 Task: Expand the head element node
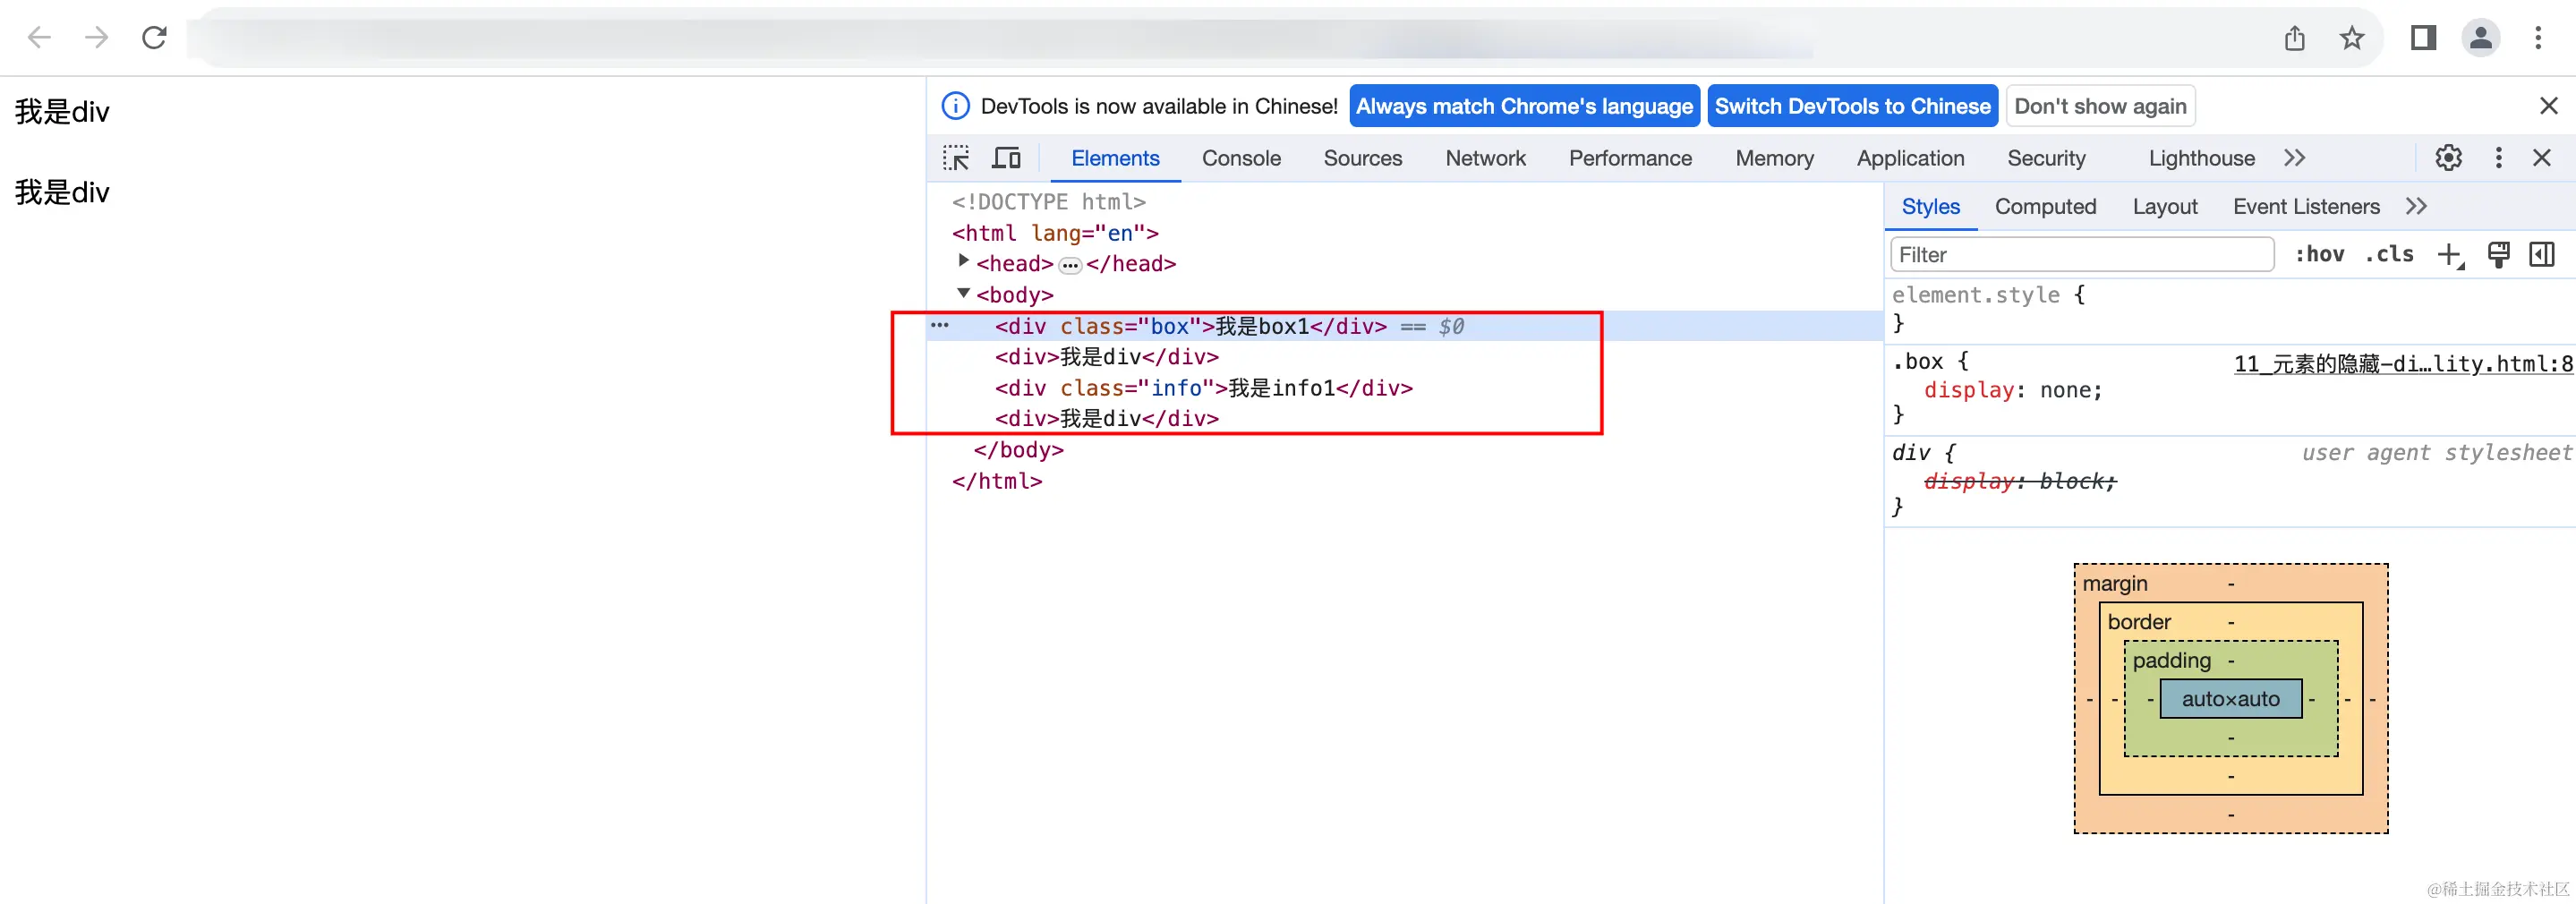963,261
